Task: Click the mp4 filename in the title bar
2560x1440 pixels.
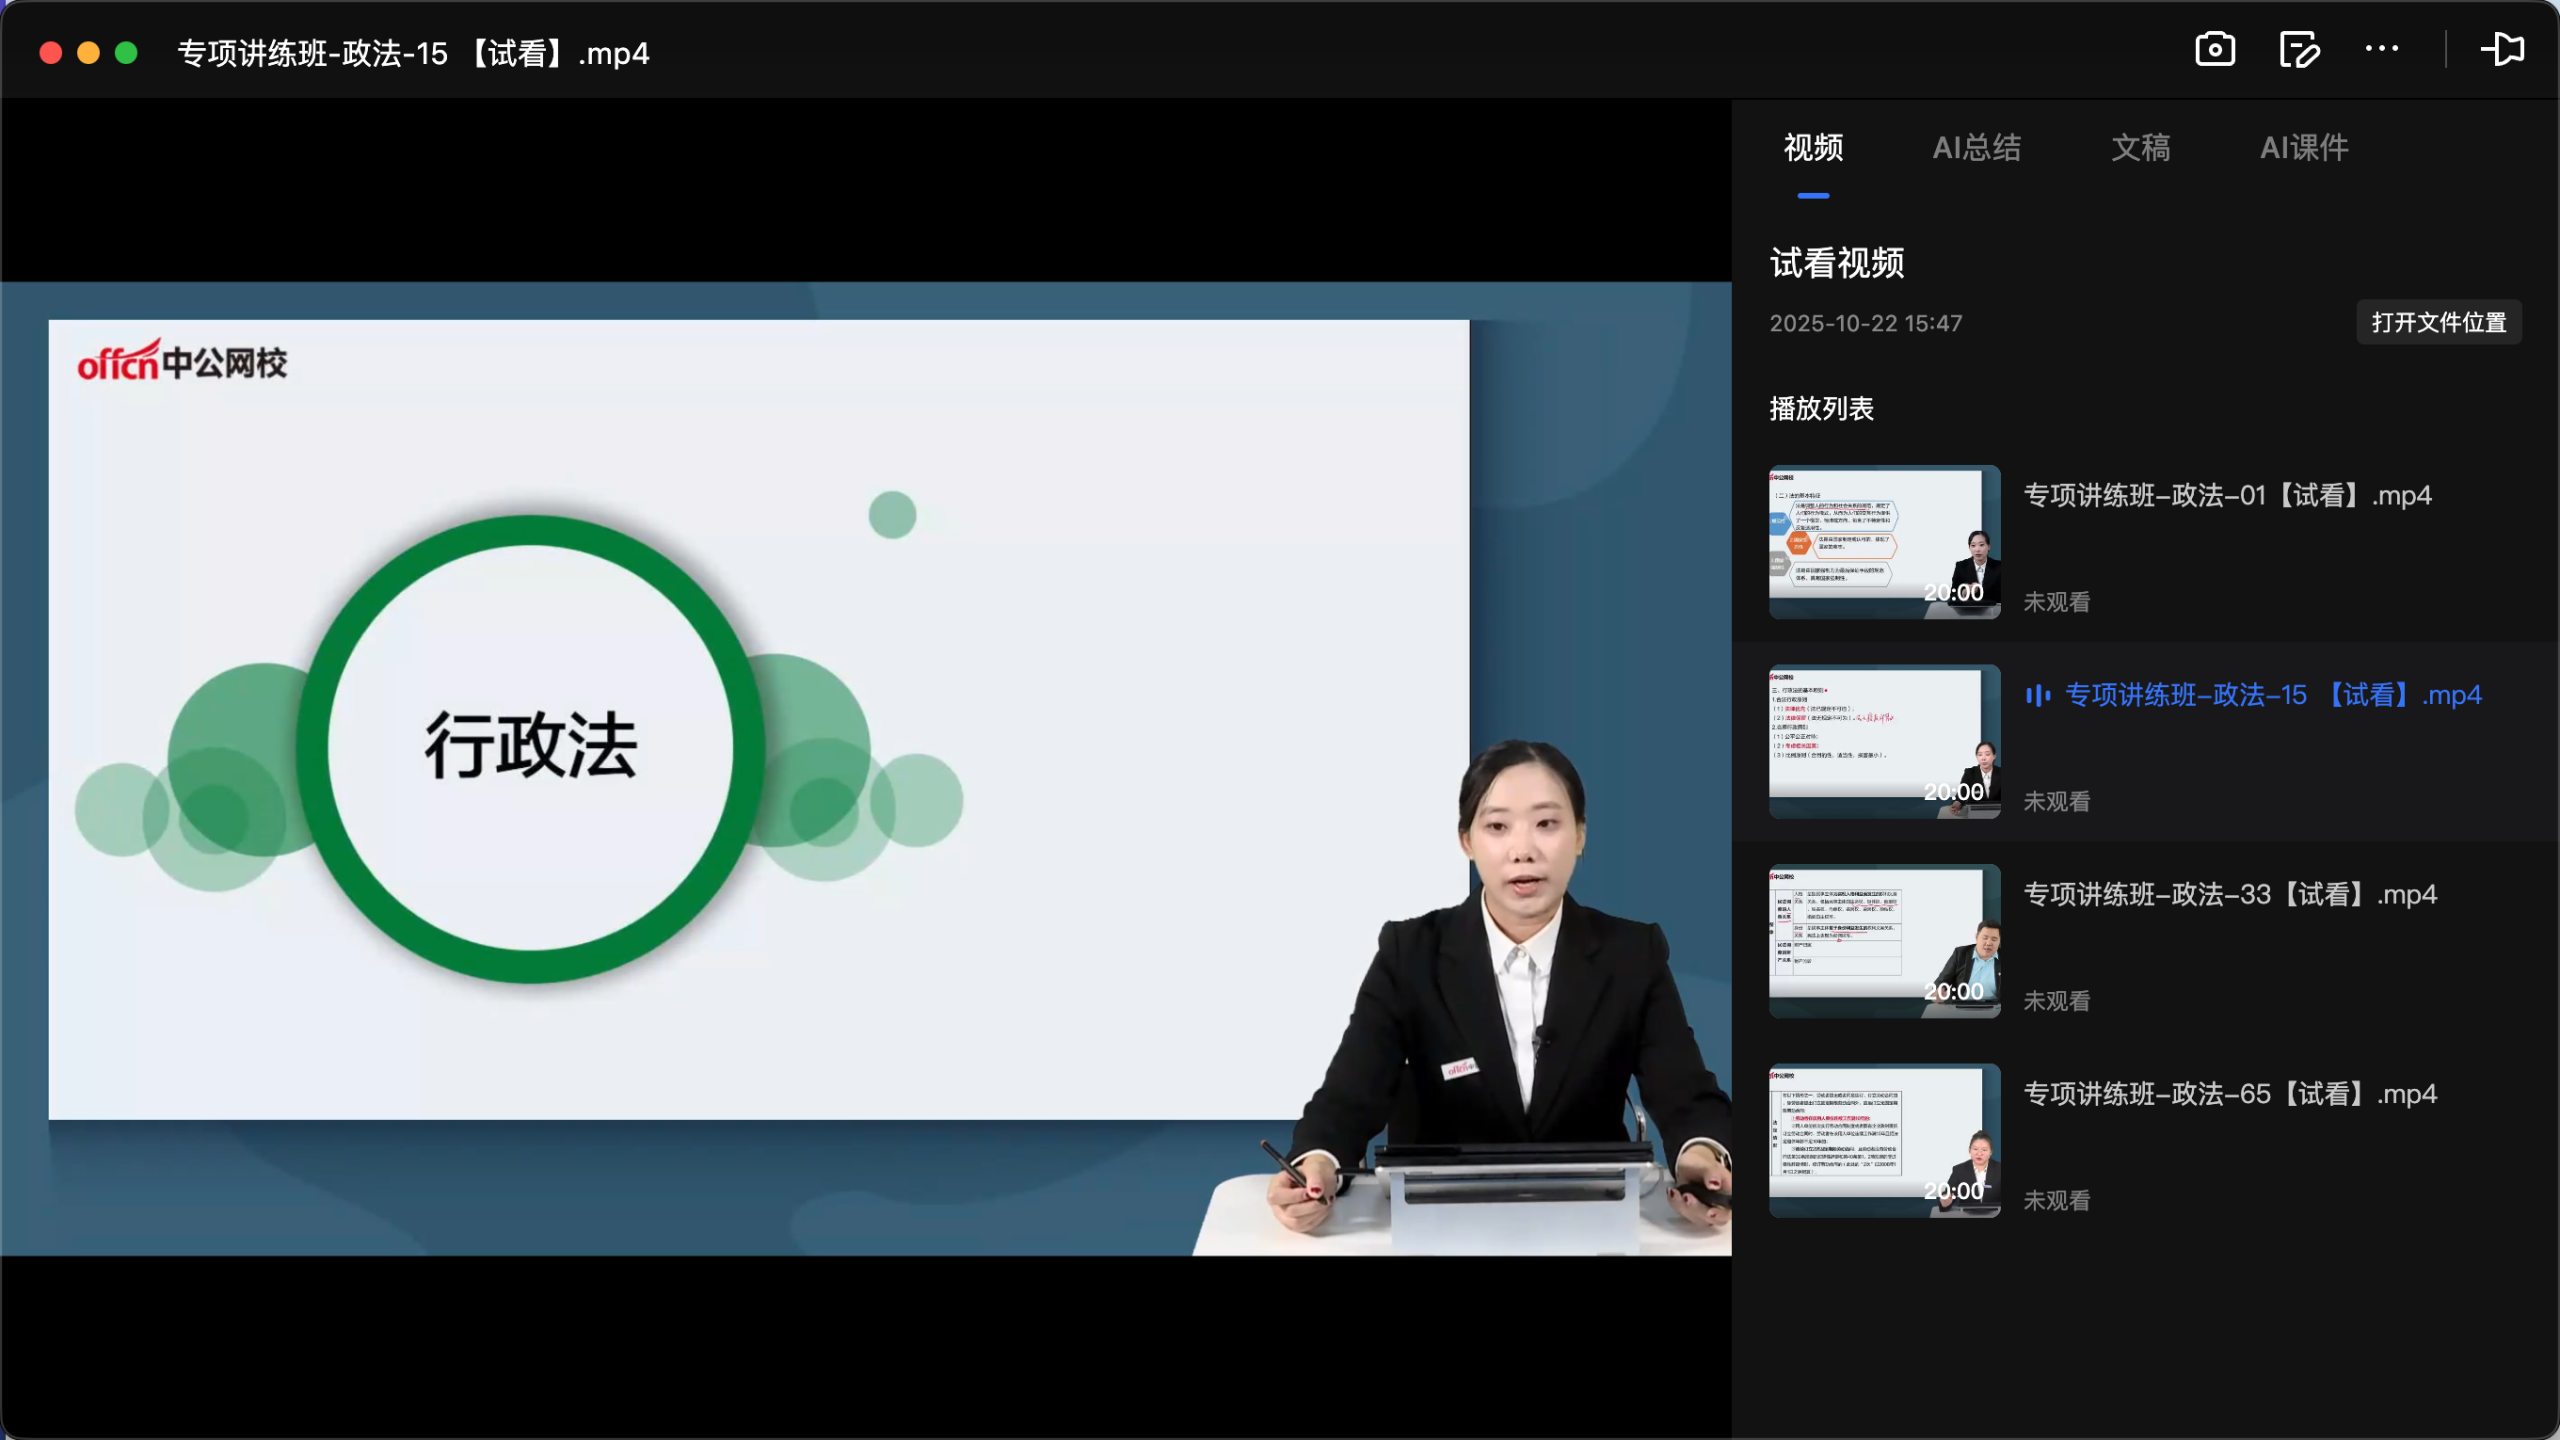Action: pos(414,53)
